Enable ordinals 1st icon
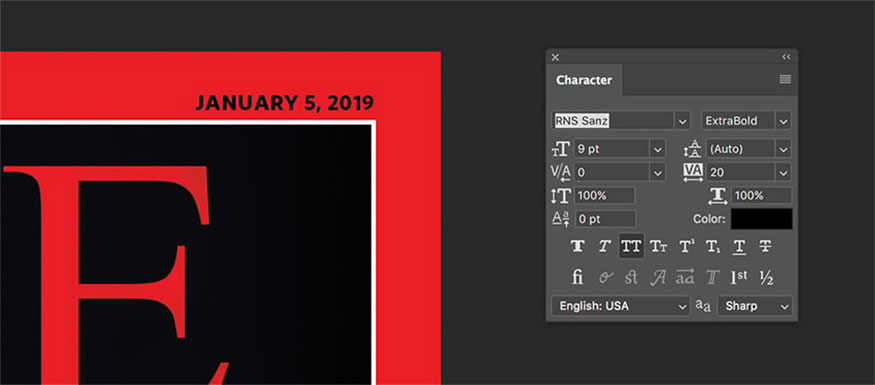The width and height of the screenshot is (875, 385). point(739,277)
